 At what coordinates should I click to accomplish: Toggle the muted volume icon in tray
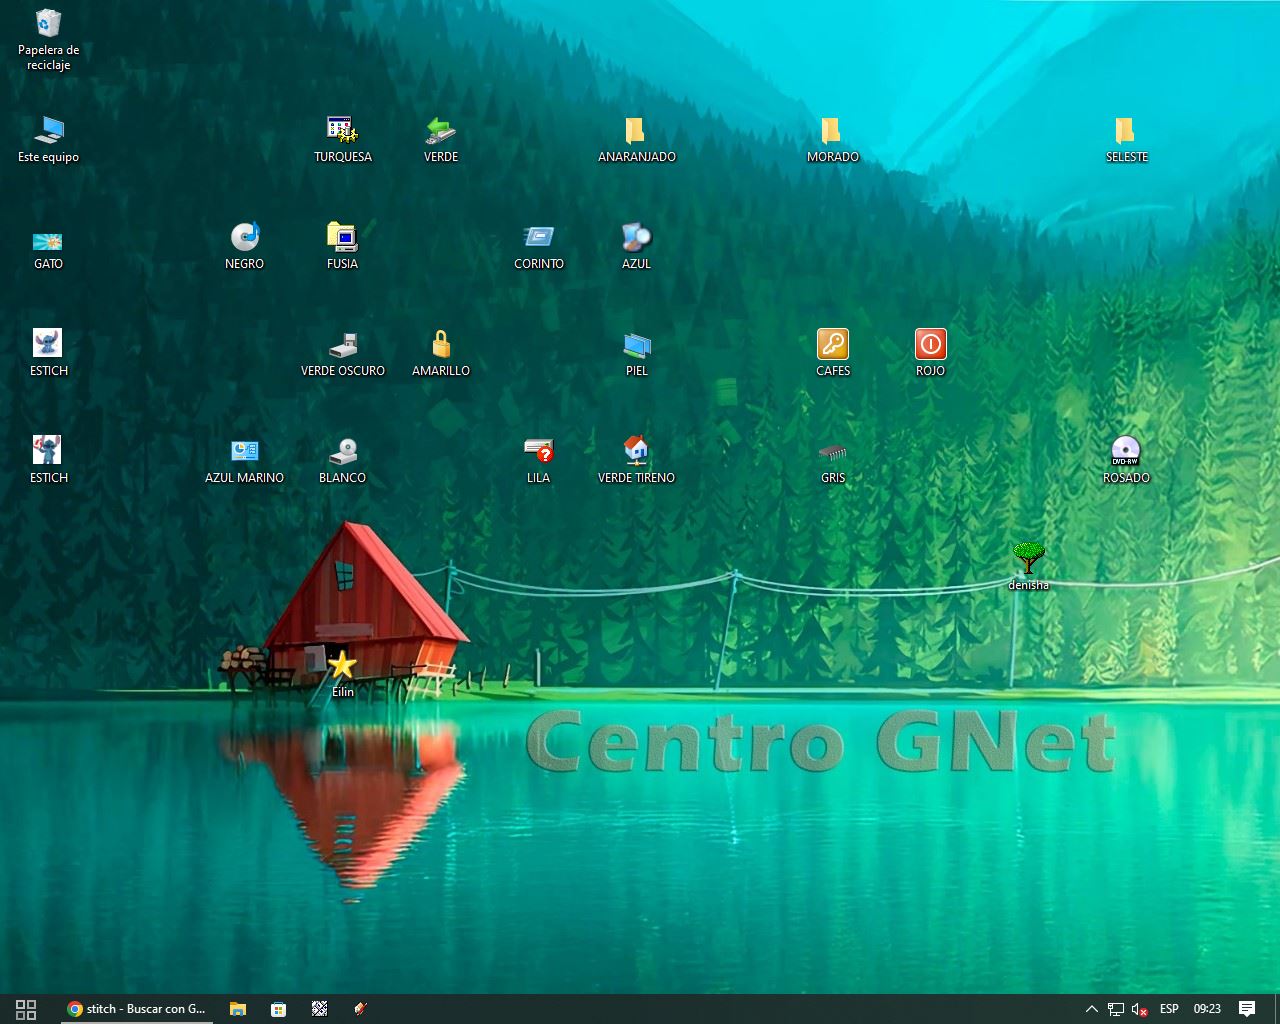coord(1140,1009)
